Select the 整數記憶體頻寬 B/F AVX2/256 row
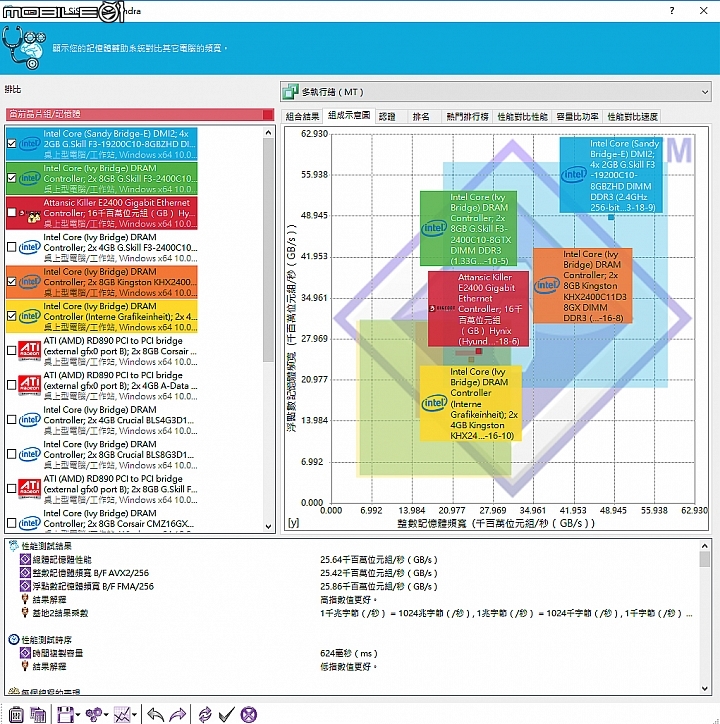Viewport: 720px width, 724px height. pyautogui.click(x=85, y=573)
